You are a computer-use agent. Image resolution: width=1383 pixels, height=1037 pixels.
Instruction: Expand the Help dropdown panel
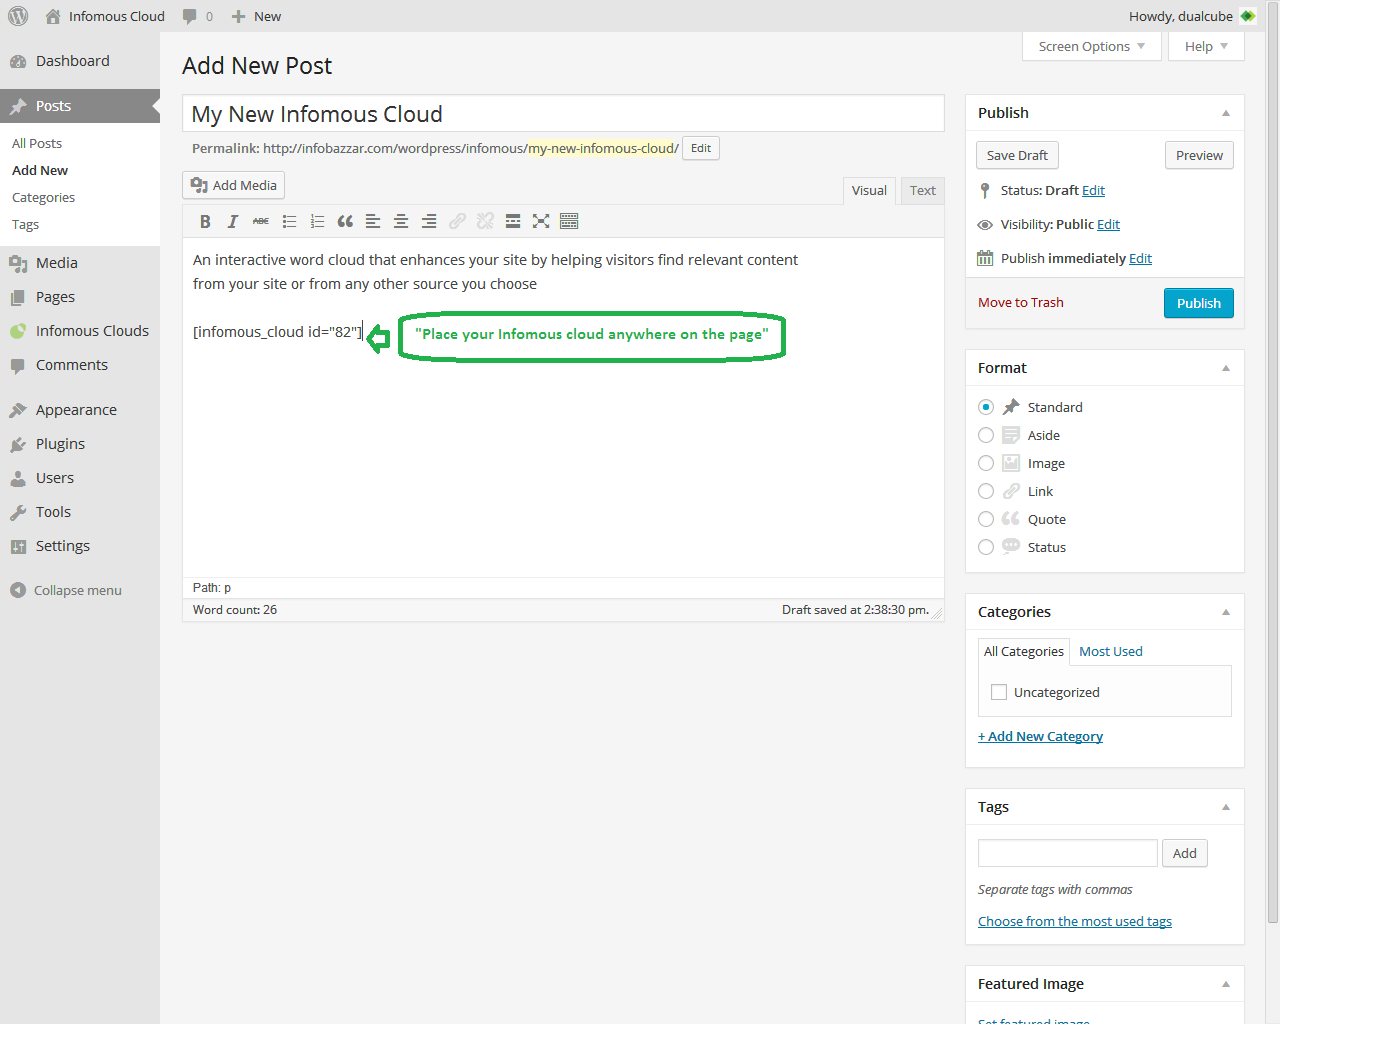(x=1205, y=47)
